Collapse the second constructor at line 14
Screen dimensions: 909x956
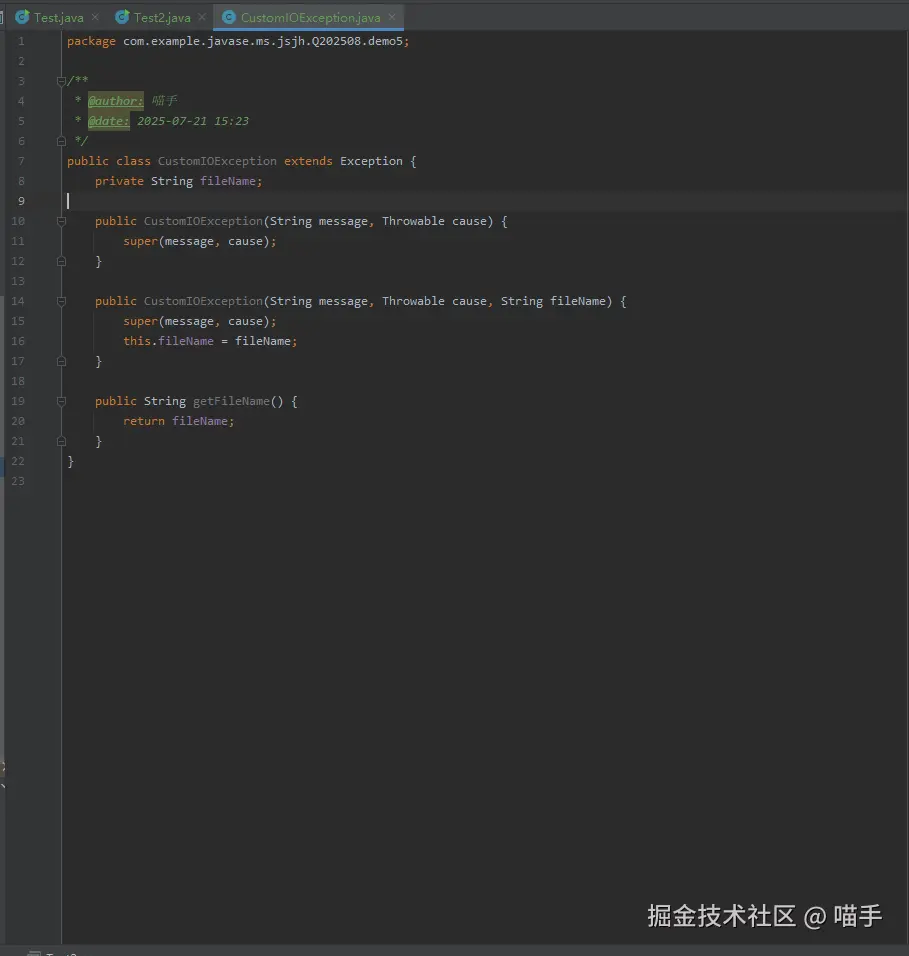point(61,301)
